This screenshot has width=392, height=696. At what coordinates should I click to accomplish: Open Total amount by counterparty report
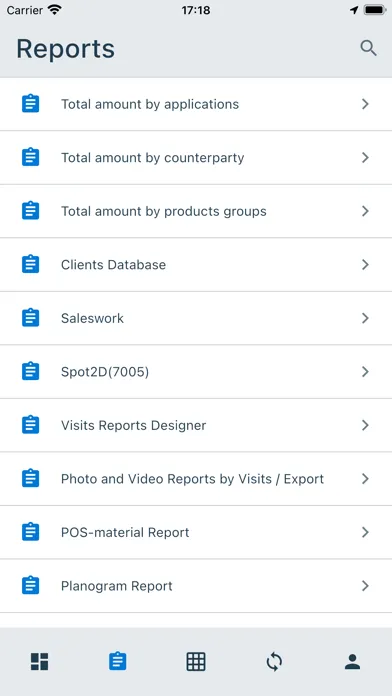click(196, 158)
